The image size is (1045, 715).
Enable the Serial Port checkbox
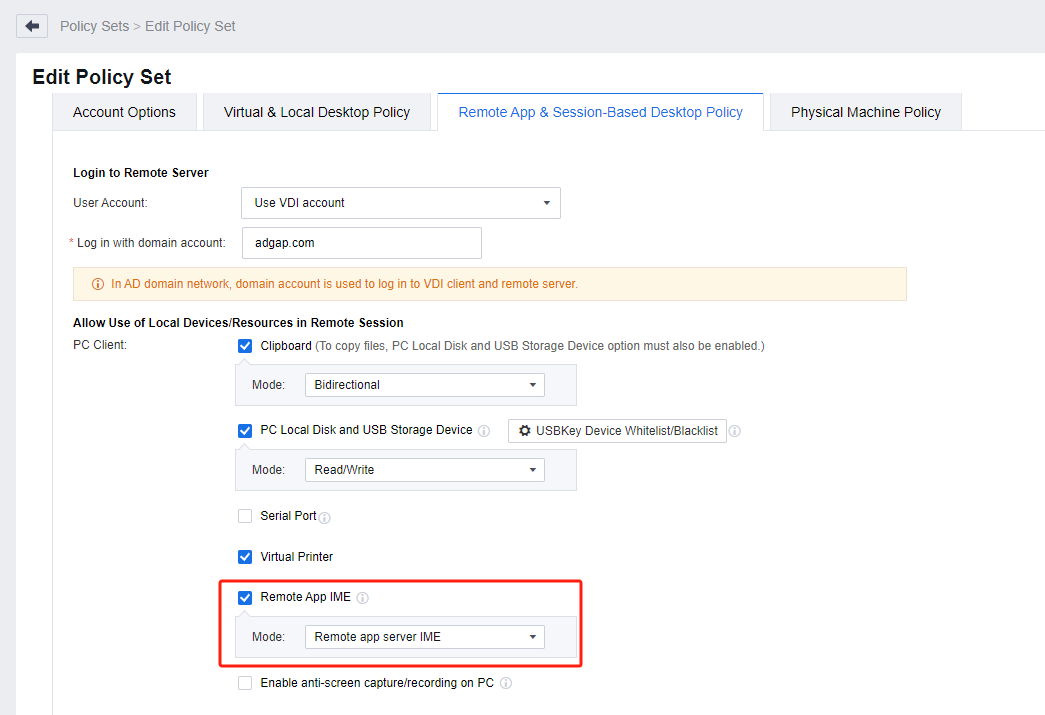click(x=245, y=517)
